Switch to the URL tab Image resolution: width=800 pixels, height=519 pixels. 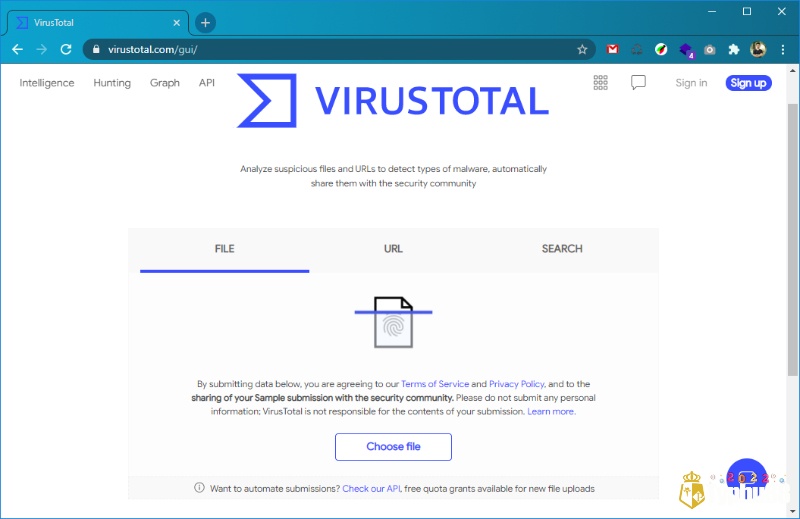click(x=393, y=249)
